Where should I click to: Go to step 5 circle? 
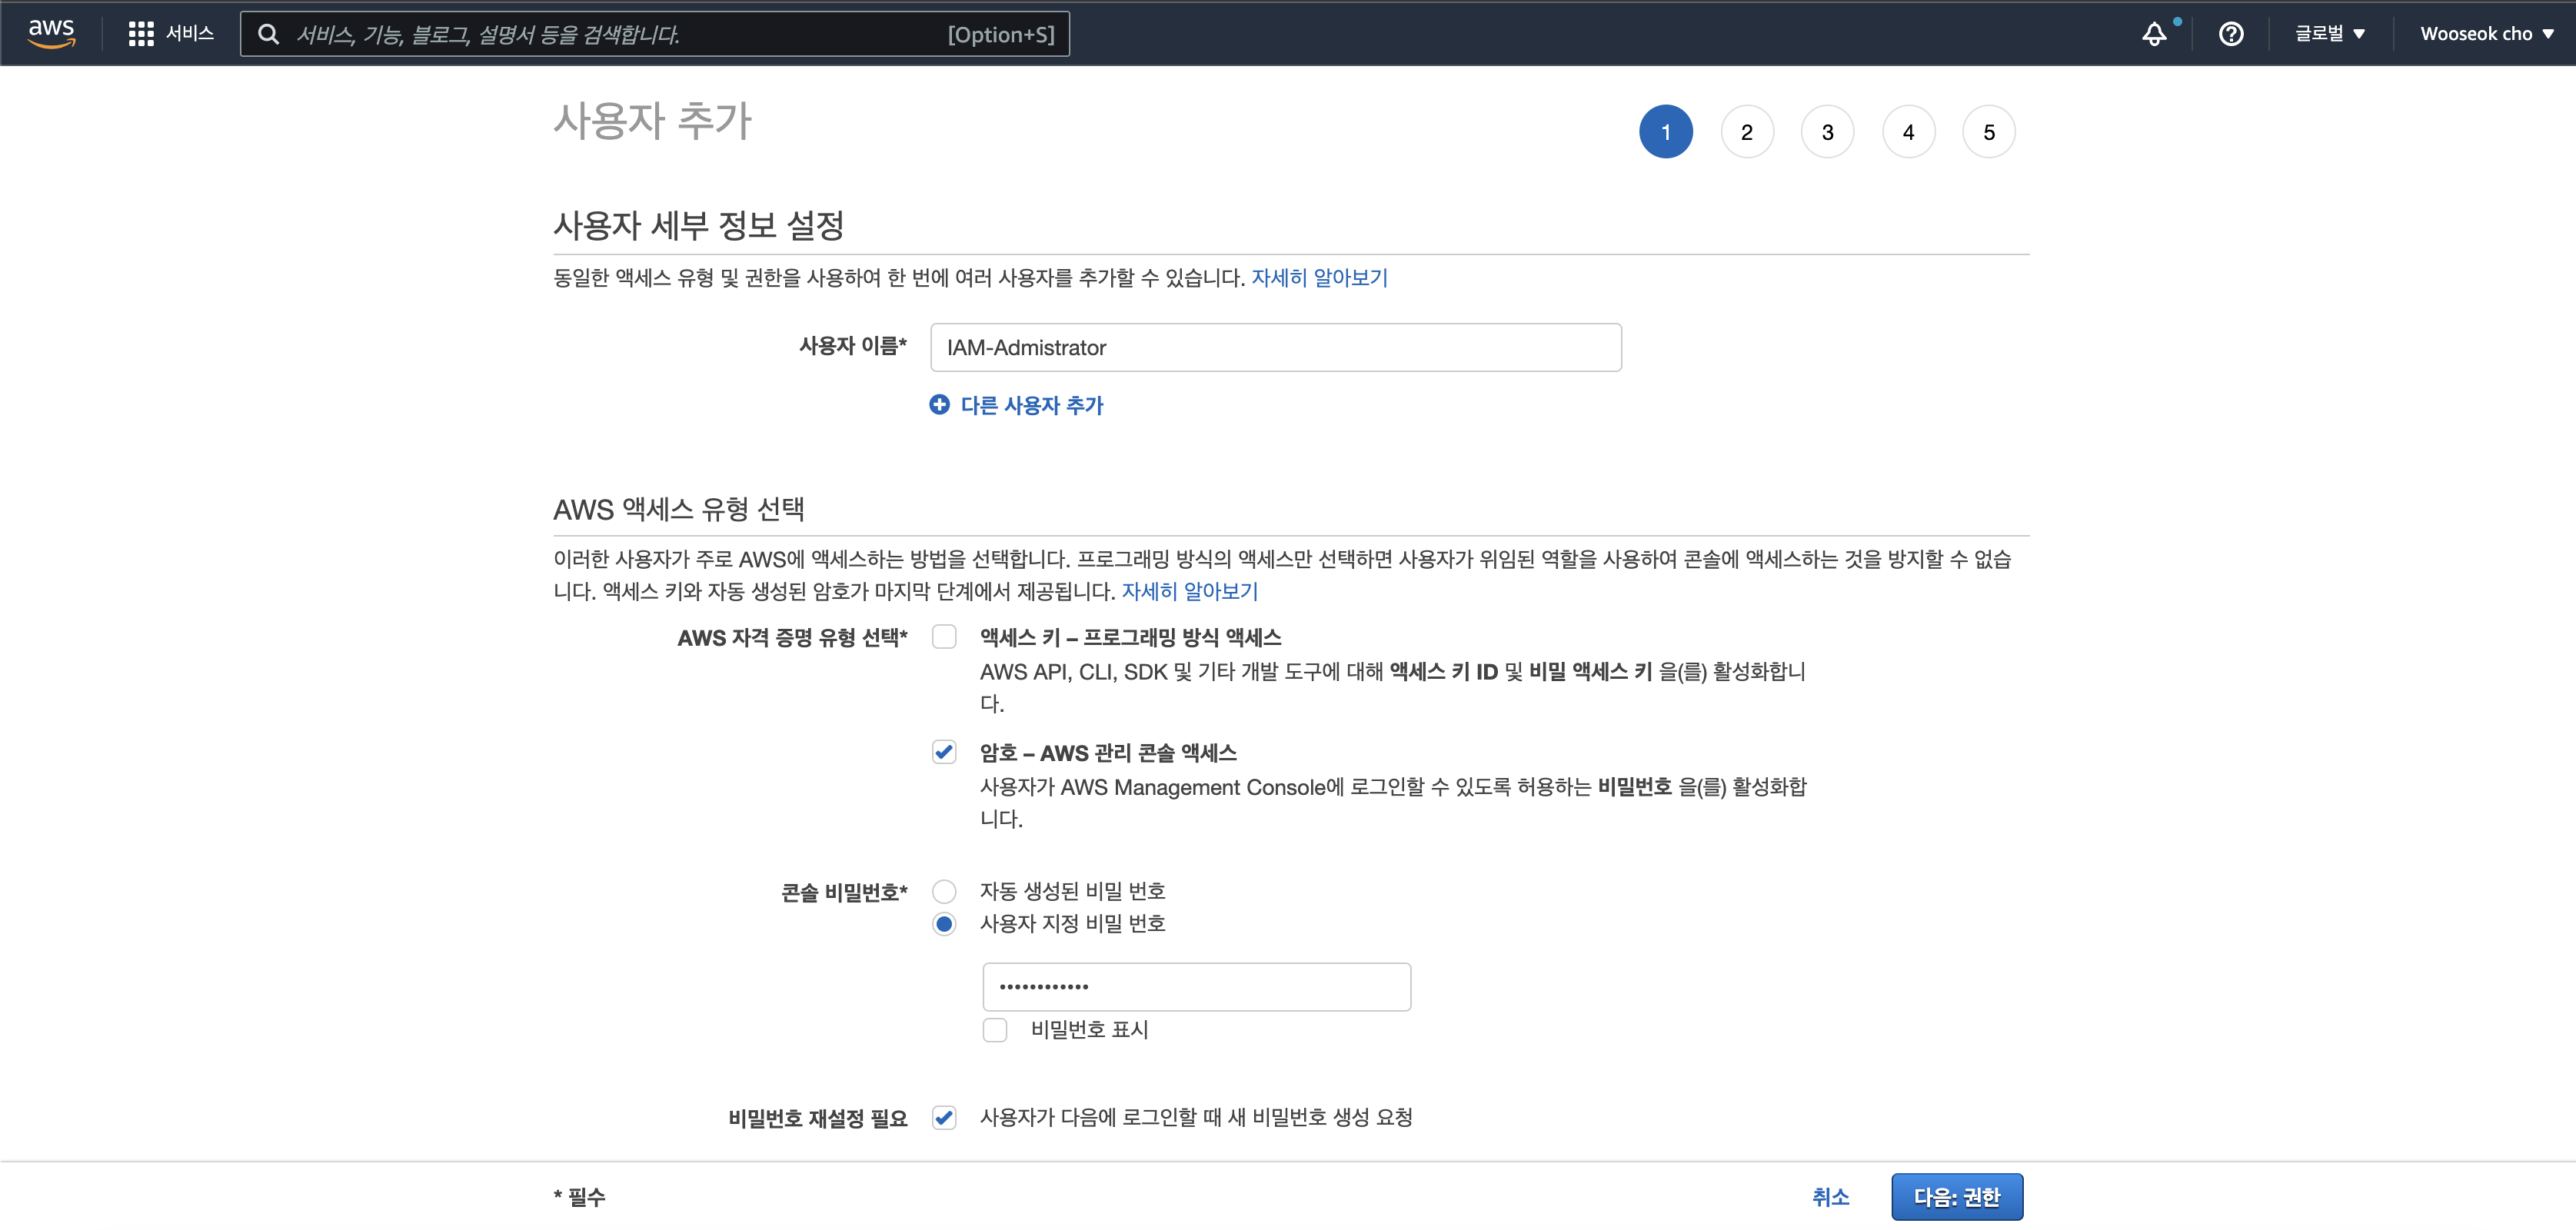(x=1988, y=132)
